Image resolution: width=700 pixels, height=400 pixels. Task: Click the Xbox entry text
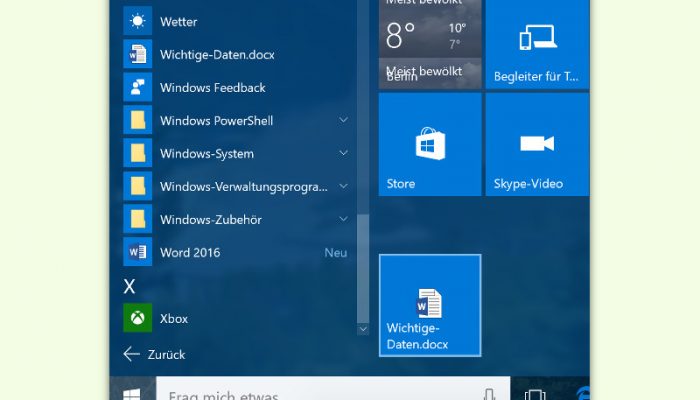click(174, 319)
